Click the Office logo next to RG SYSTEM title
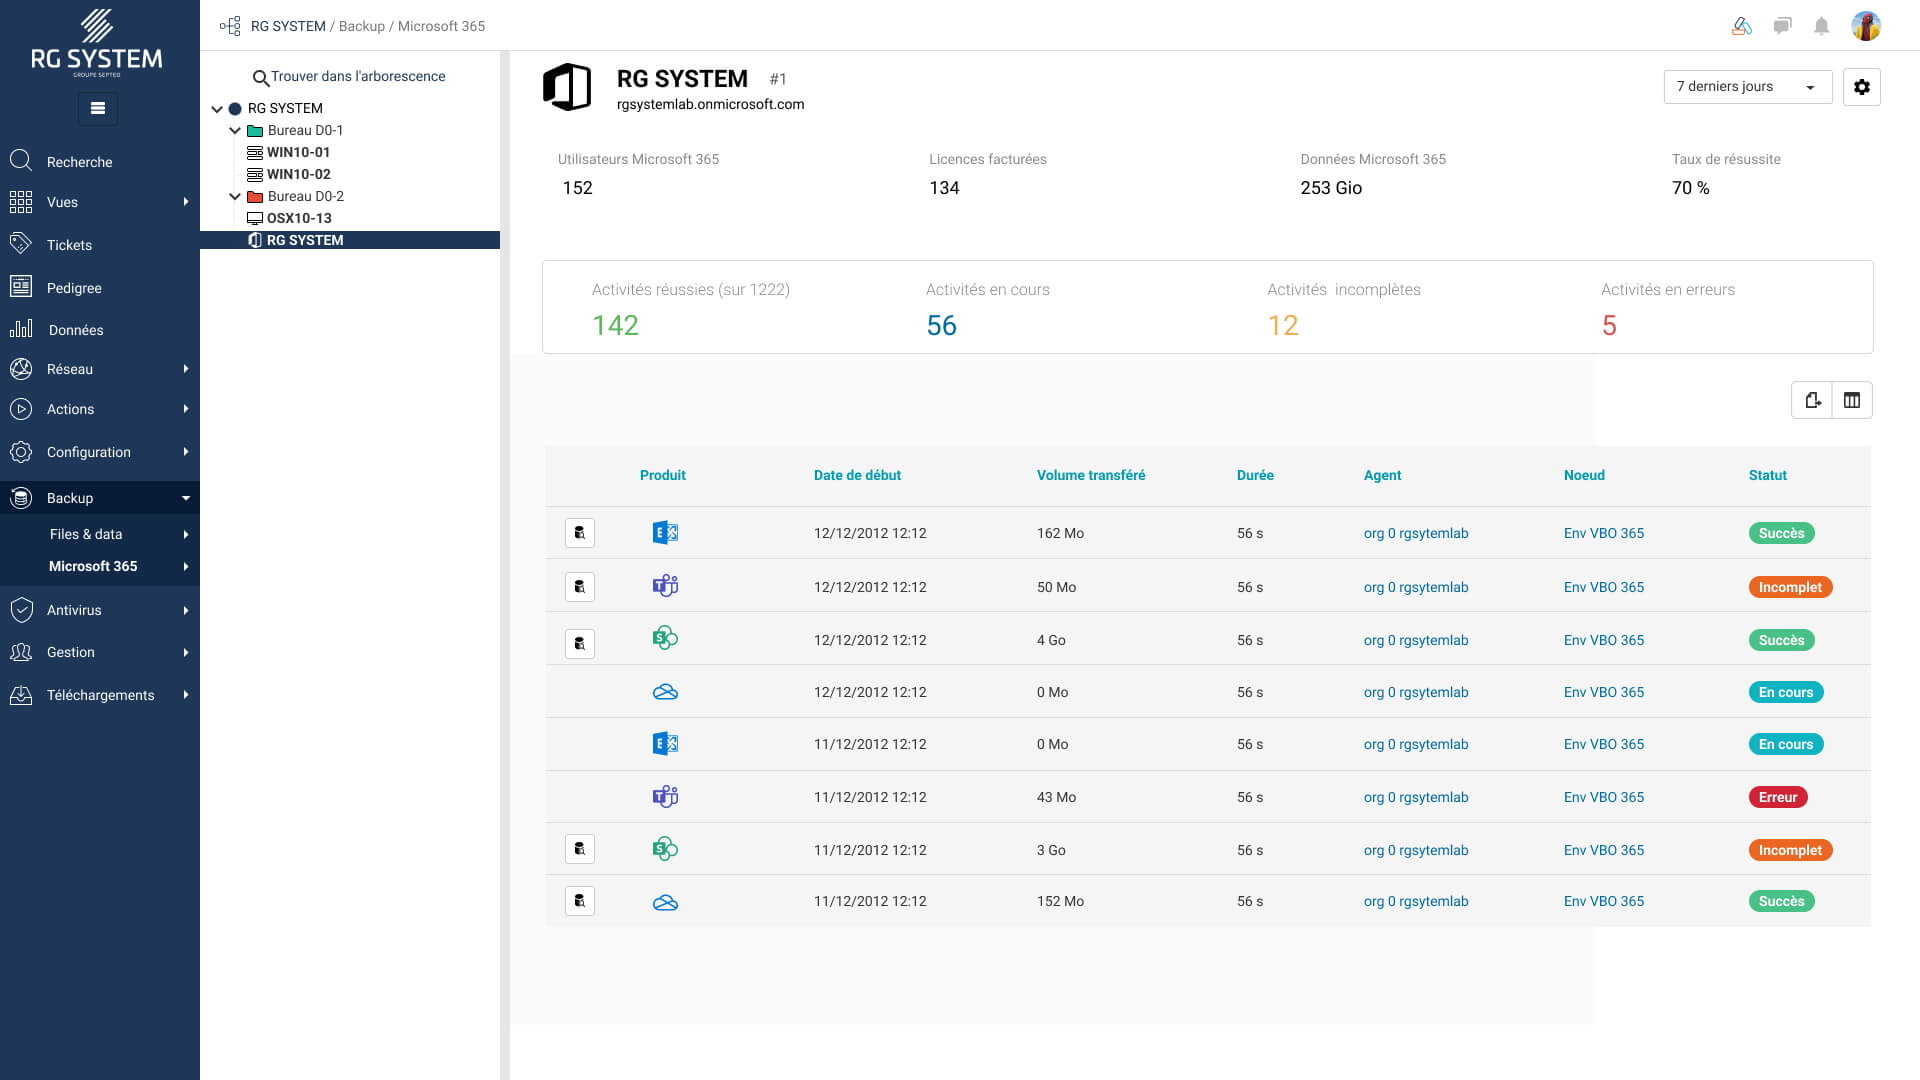Screen dimensions: 1920x1080 (x=567, y=87)
